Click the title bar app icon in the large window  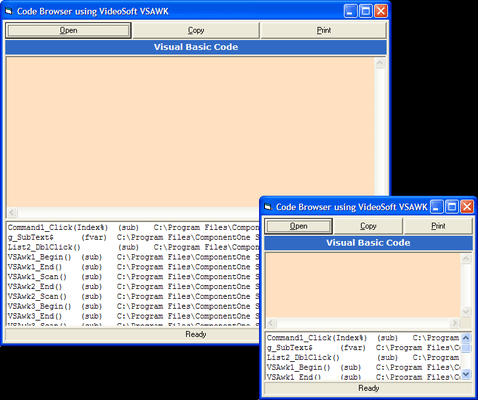(x=9, y=11)
